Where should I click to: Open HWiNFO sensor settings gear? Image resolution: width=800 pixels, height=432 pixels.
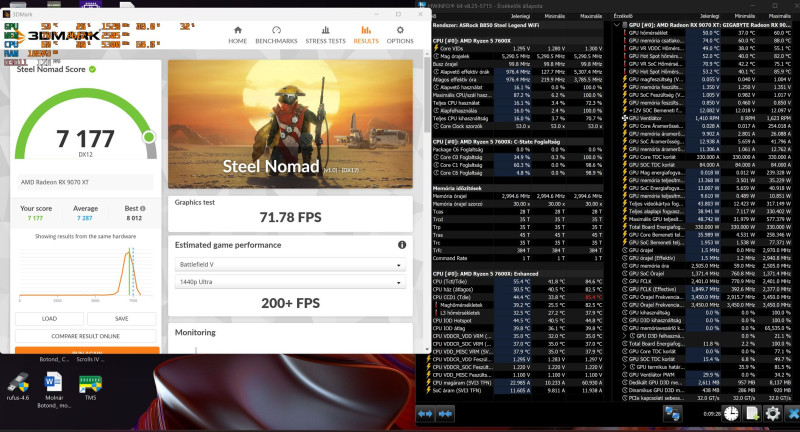pos(772,413)
